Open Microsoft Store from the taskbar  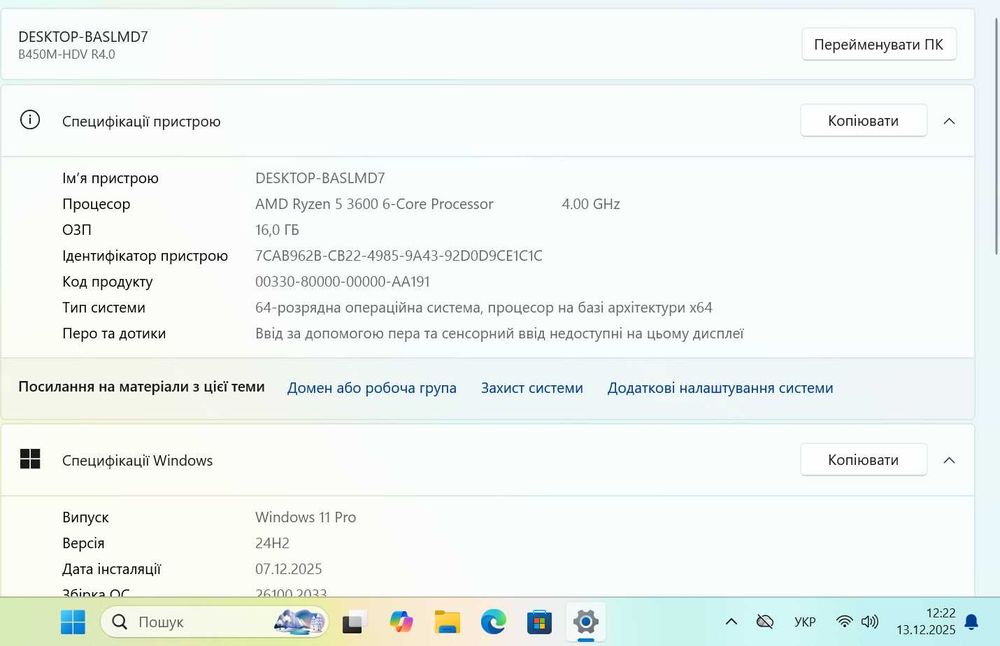539,622
